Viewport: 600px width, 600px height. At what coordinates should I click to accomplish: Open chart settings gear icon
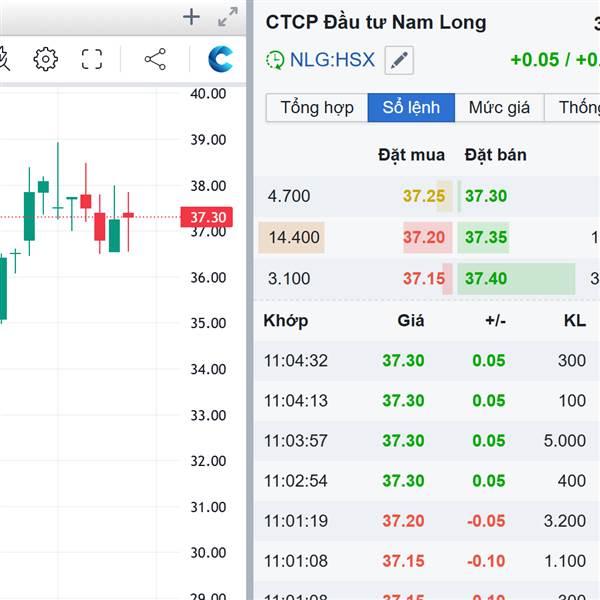[46, 59]
